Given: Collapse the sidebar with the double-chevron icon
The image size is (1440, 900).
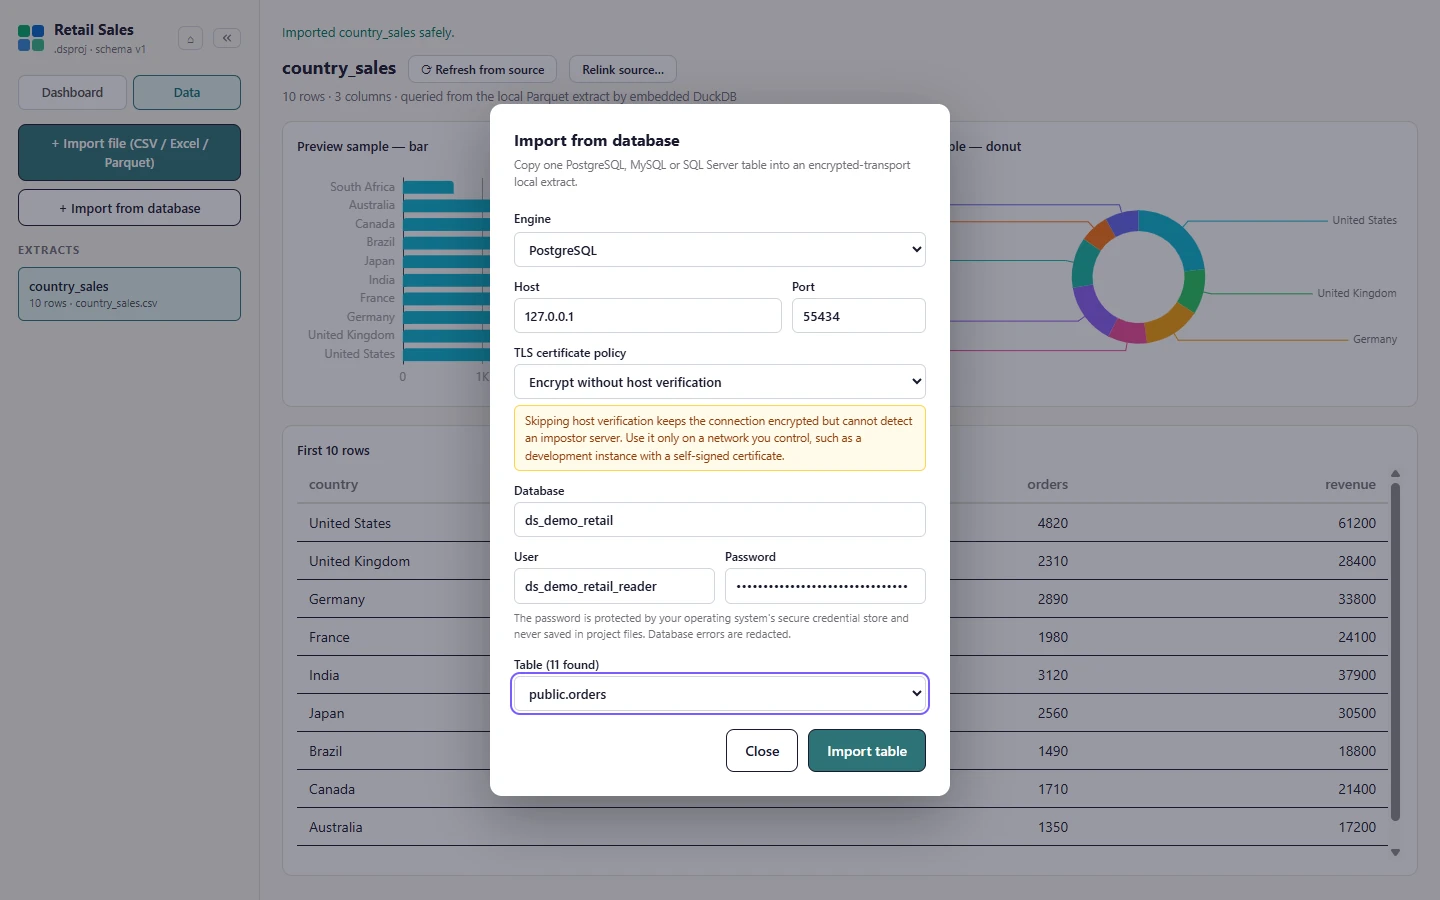Looking at the screenshot, I should [227, 38].
